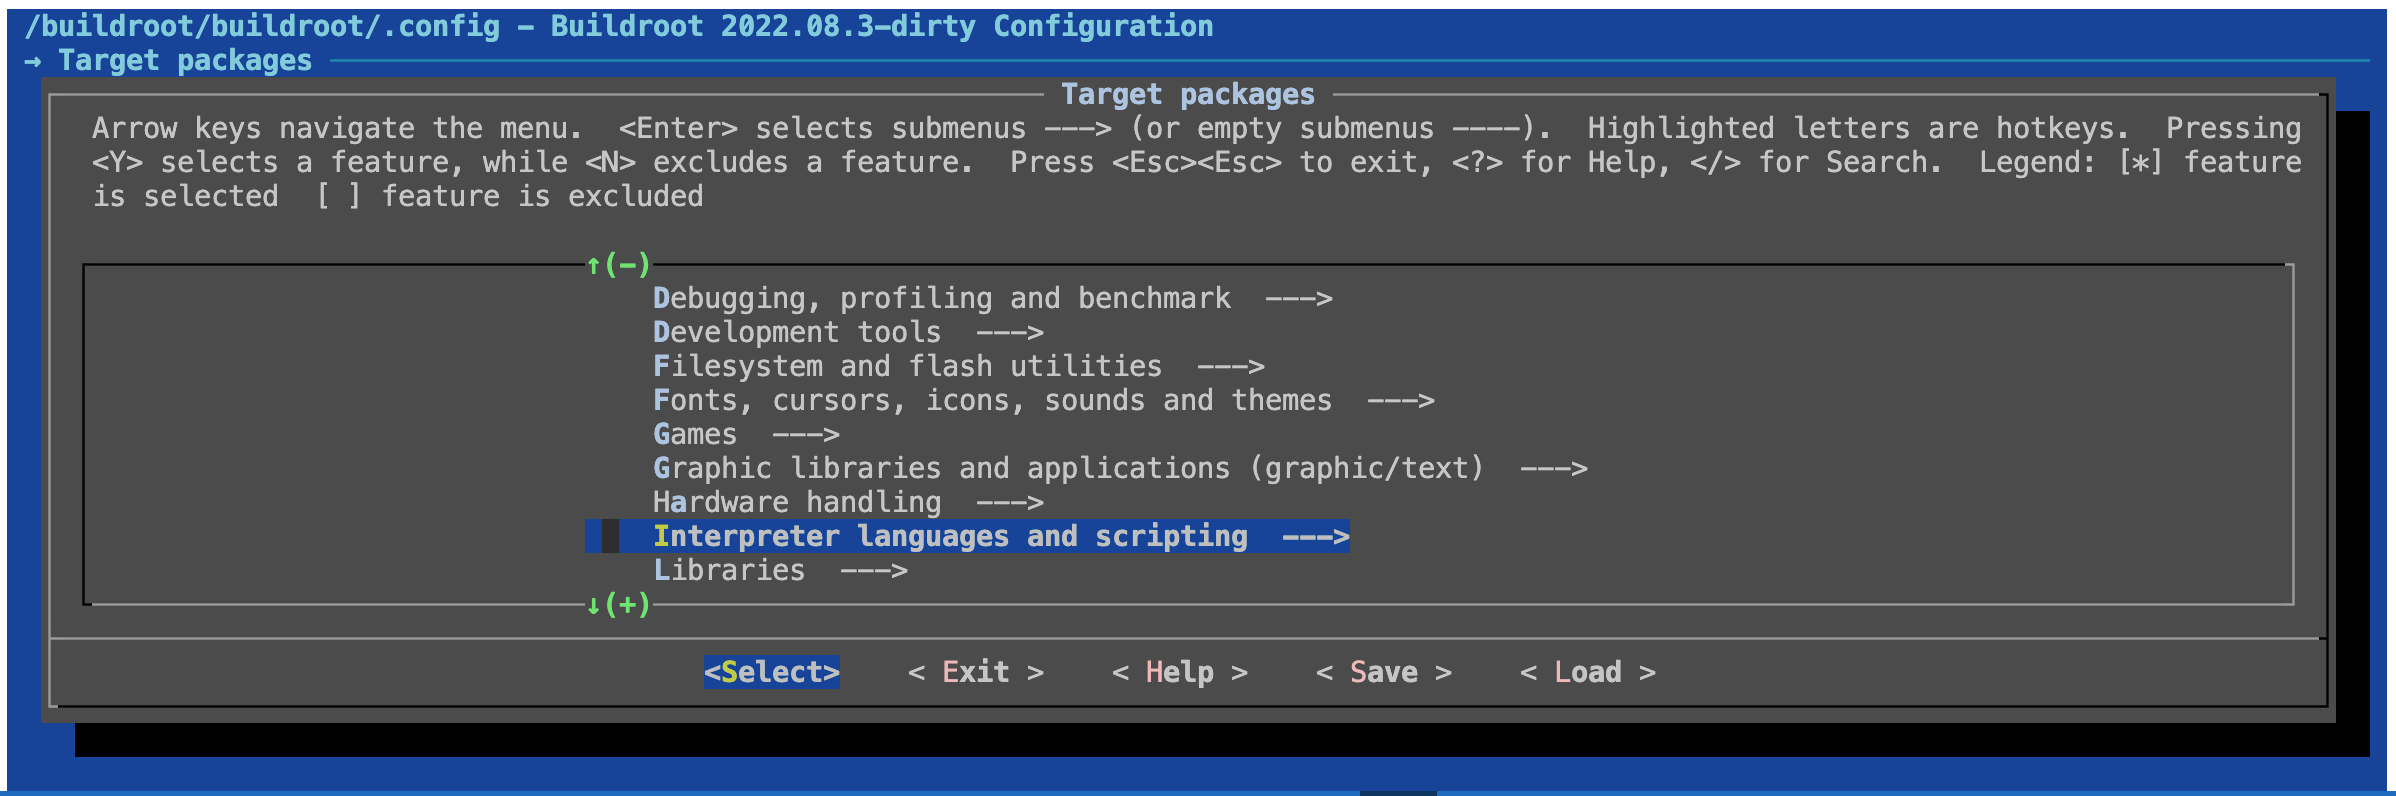Open Help from the bottom bar

(x=1179, y=673)
